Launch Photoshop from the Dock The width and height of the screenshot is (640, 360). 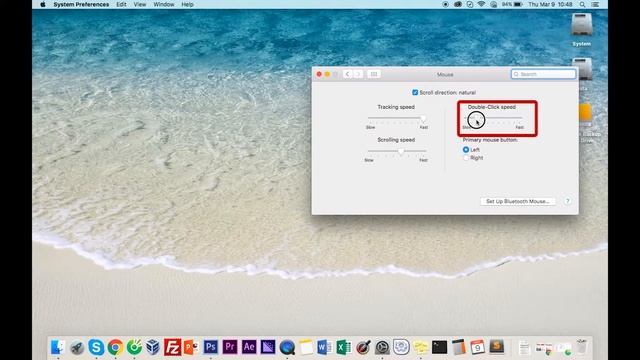tap(211, 347)
